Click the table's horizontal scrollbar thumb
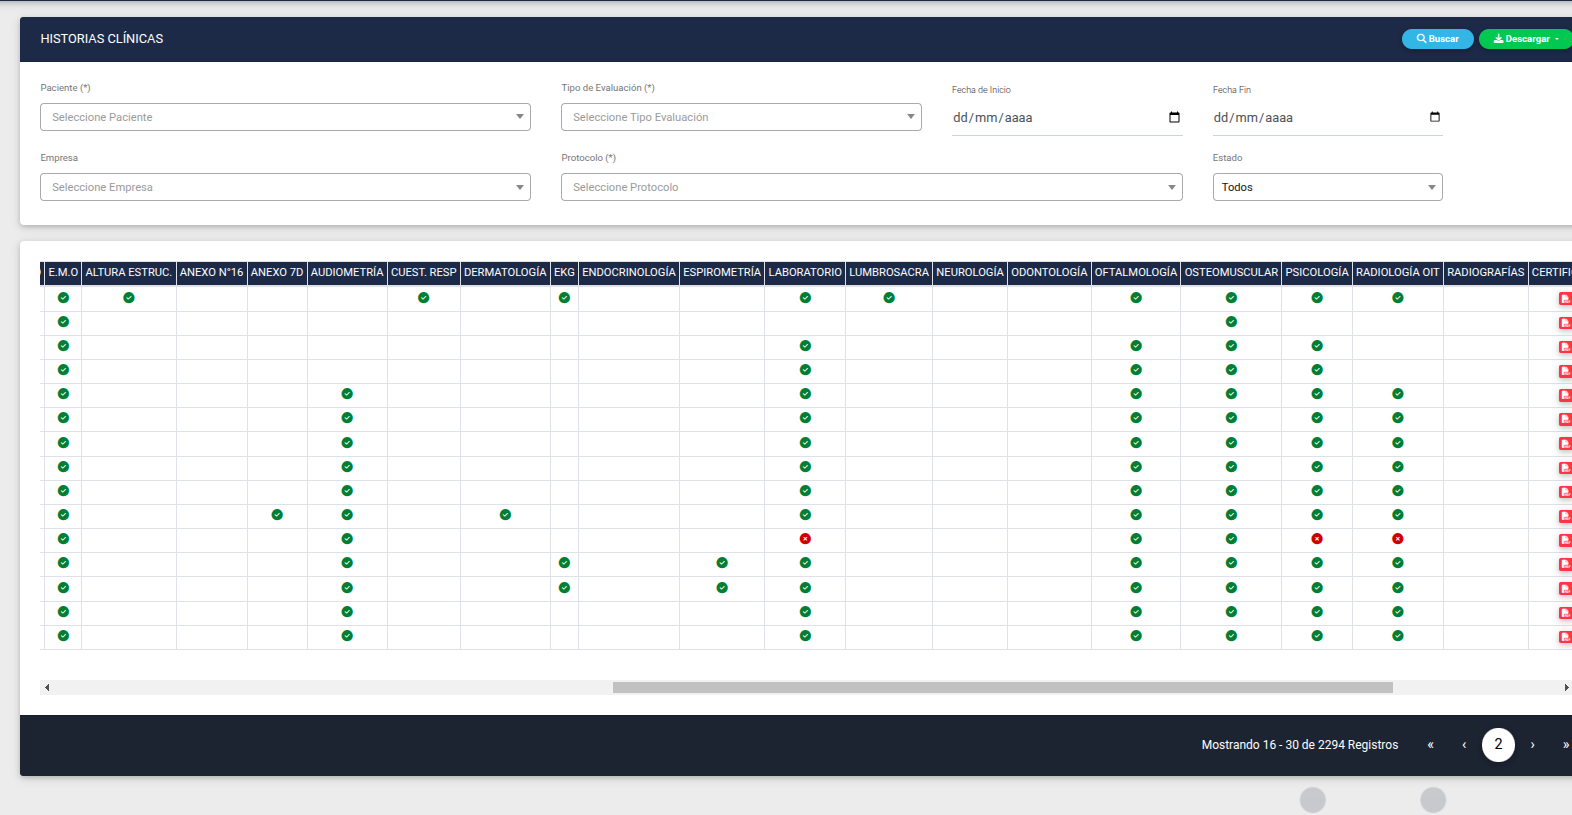The height and width of the screenshot is (815, 1572). click(1002, 688)
